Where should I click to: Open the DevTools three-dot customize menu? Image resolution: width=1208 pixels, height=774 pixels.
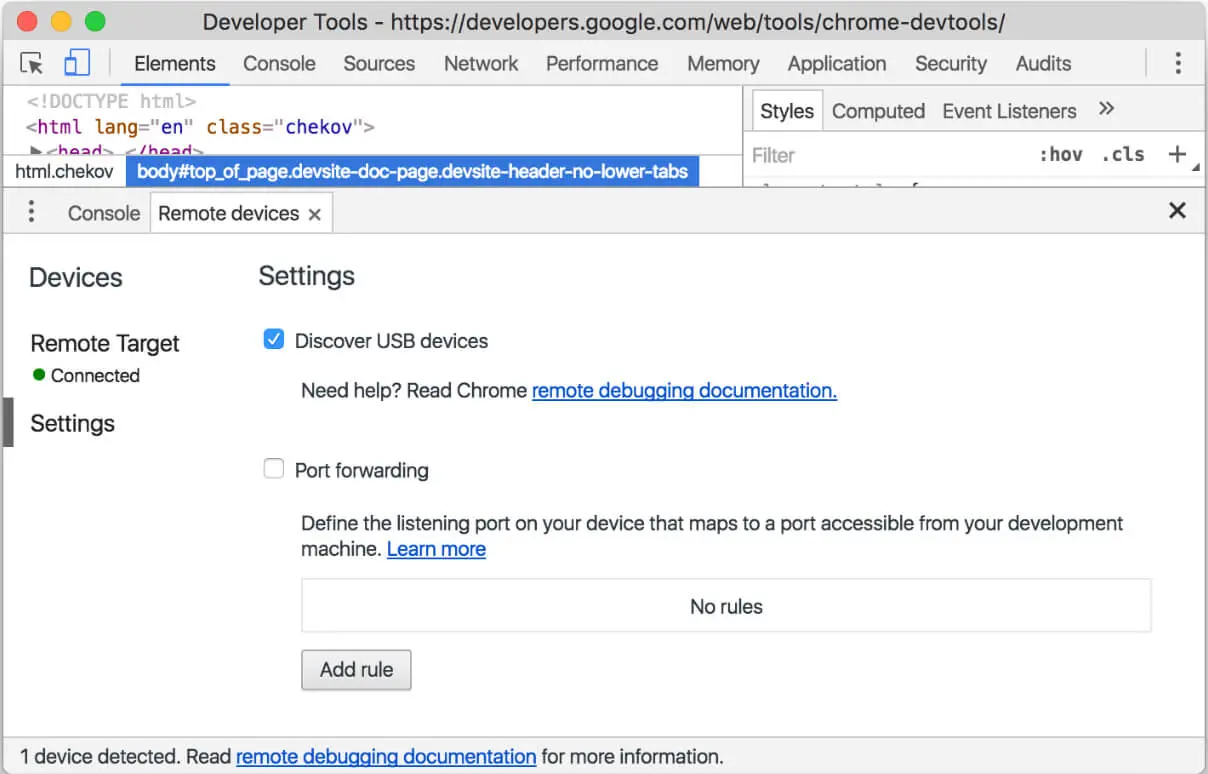click(x=1178, y=64)
